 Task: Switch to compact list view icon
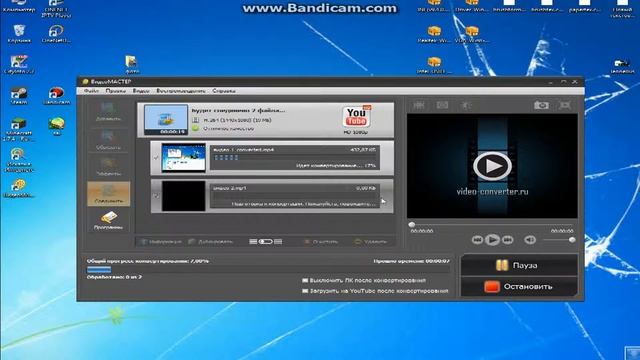[253, 242]
